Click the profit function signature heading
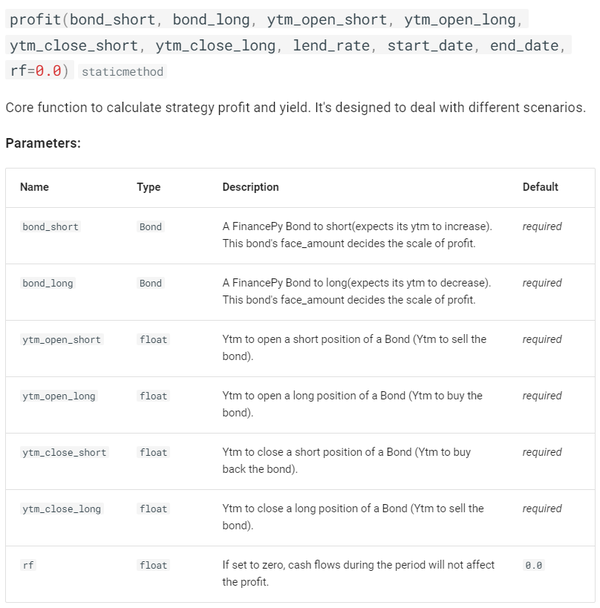The image size is (600, 608). pyautogui.click(x=288, y=45)
